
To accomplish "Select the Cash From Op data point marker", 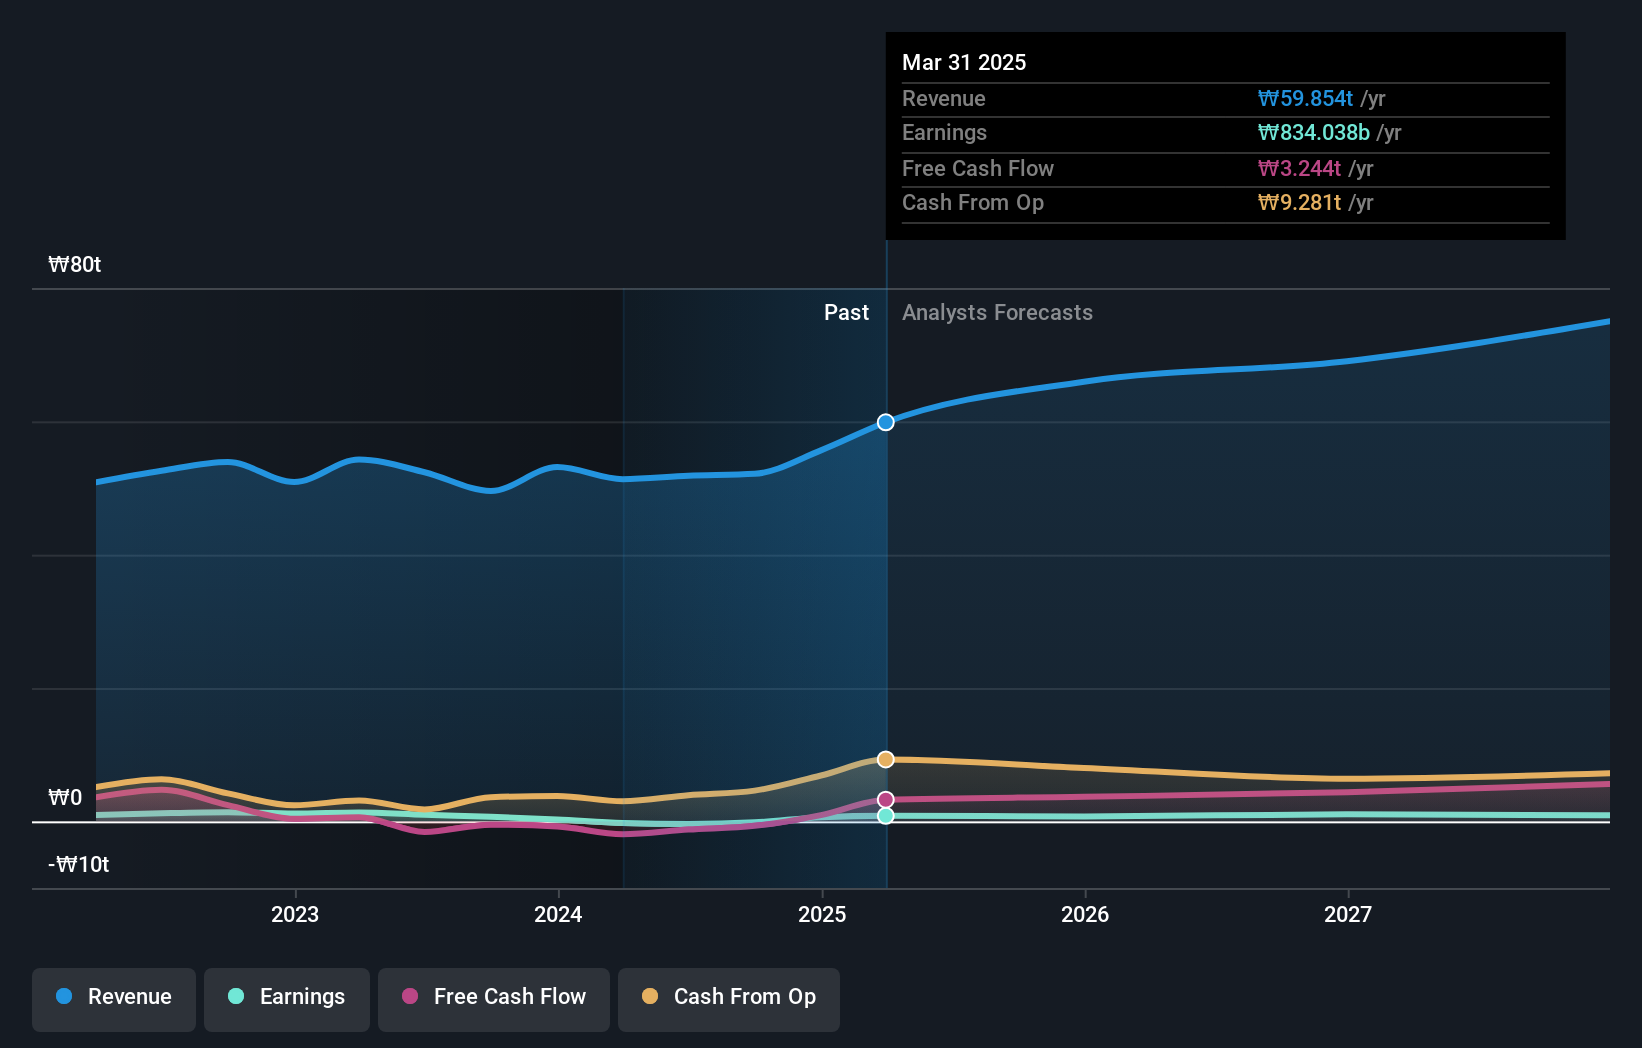I will (884, 759).
